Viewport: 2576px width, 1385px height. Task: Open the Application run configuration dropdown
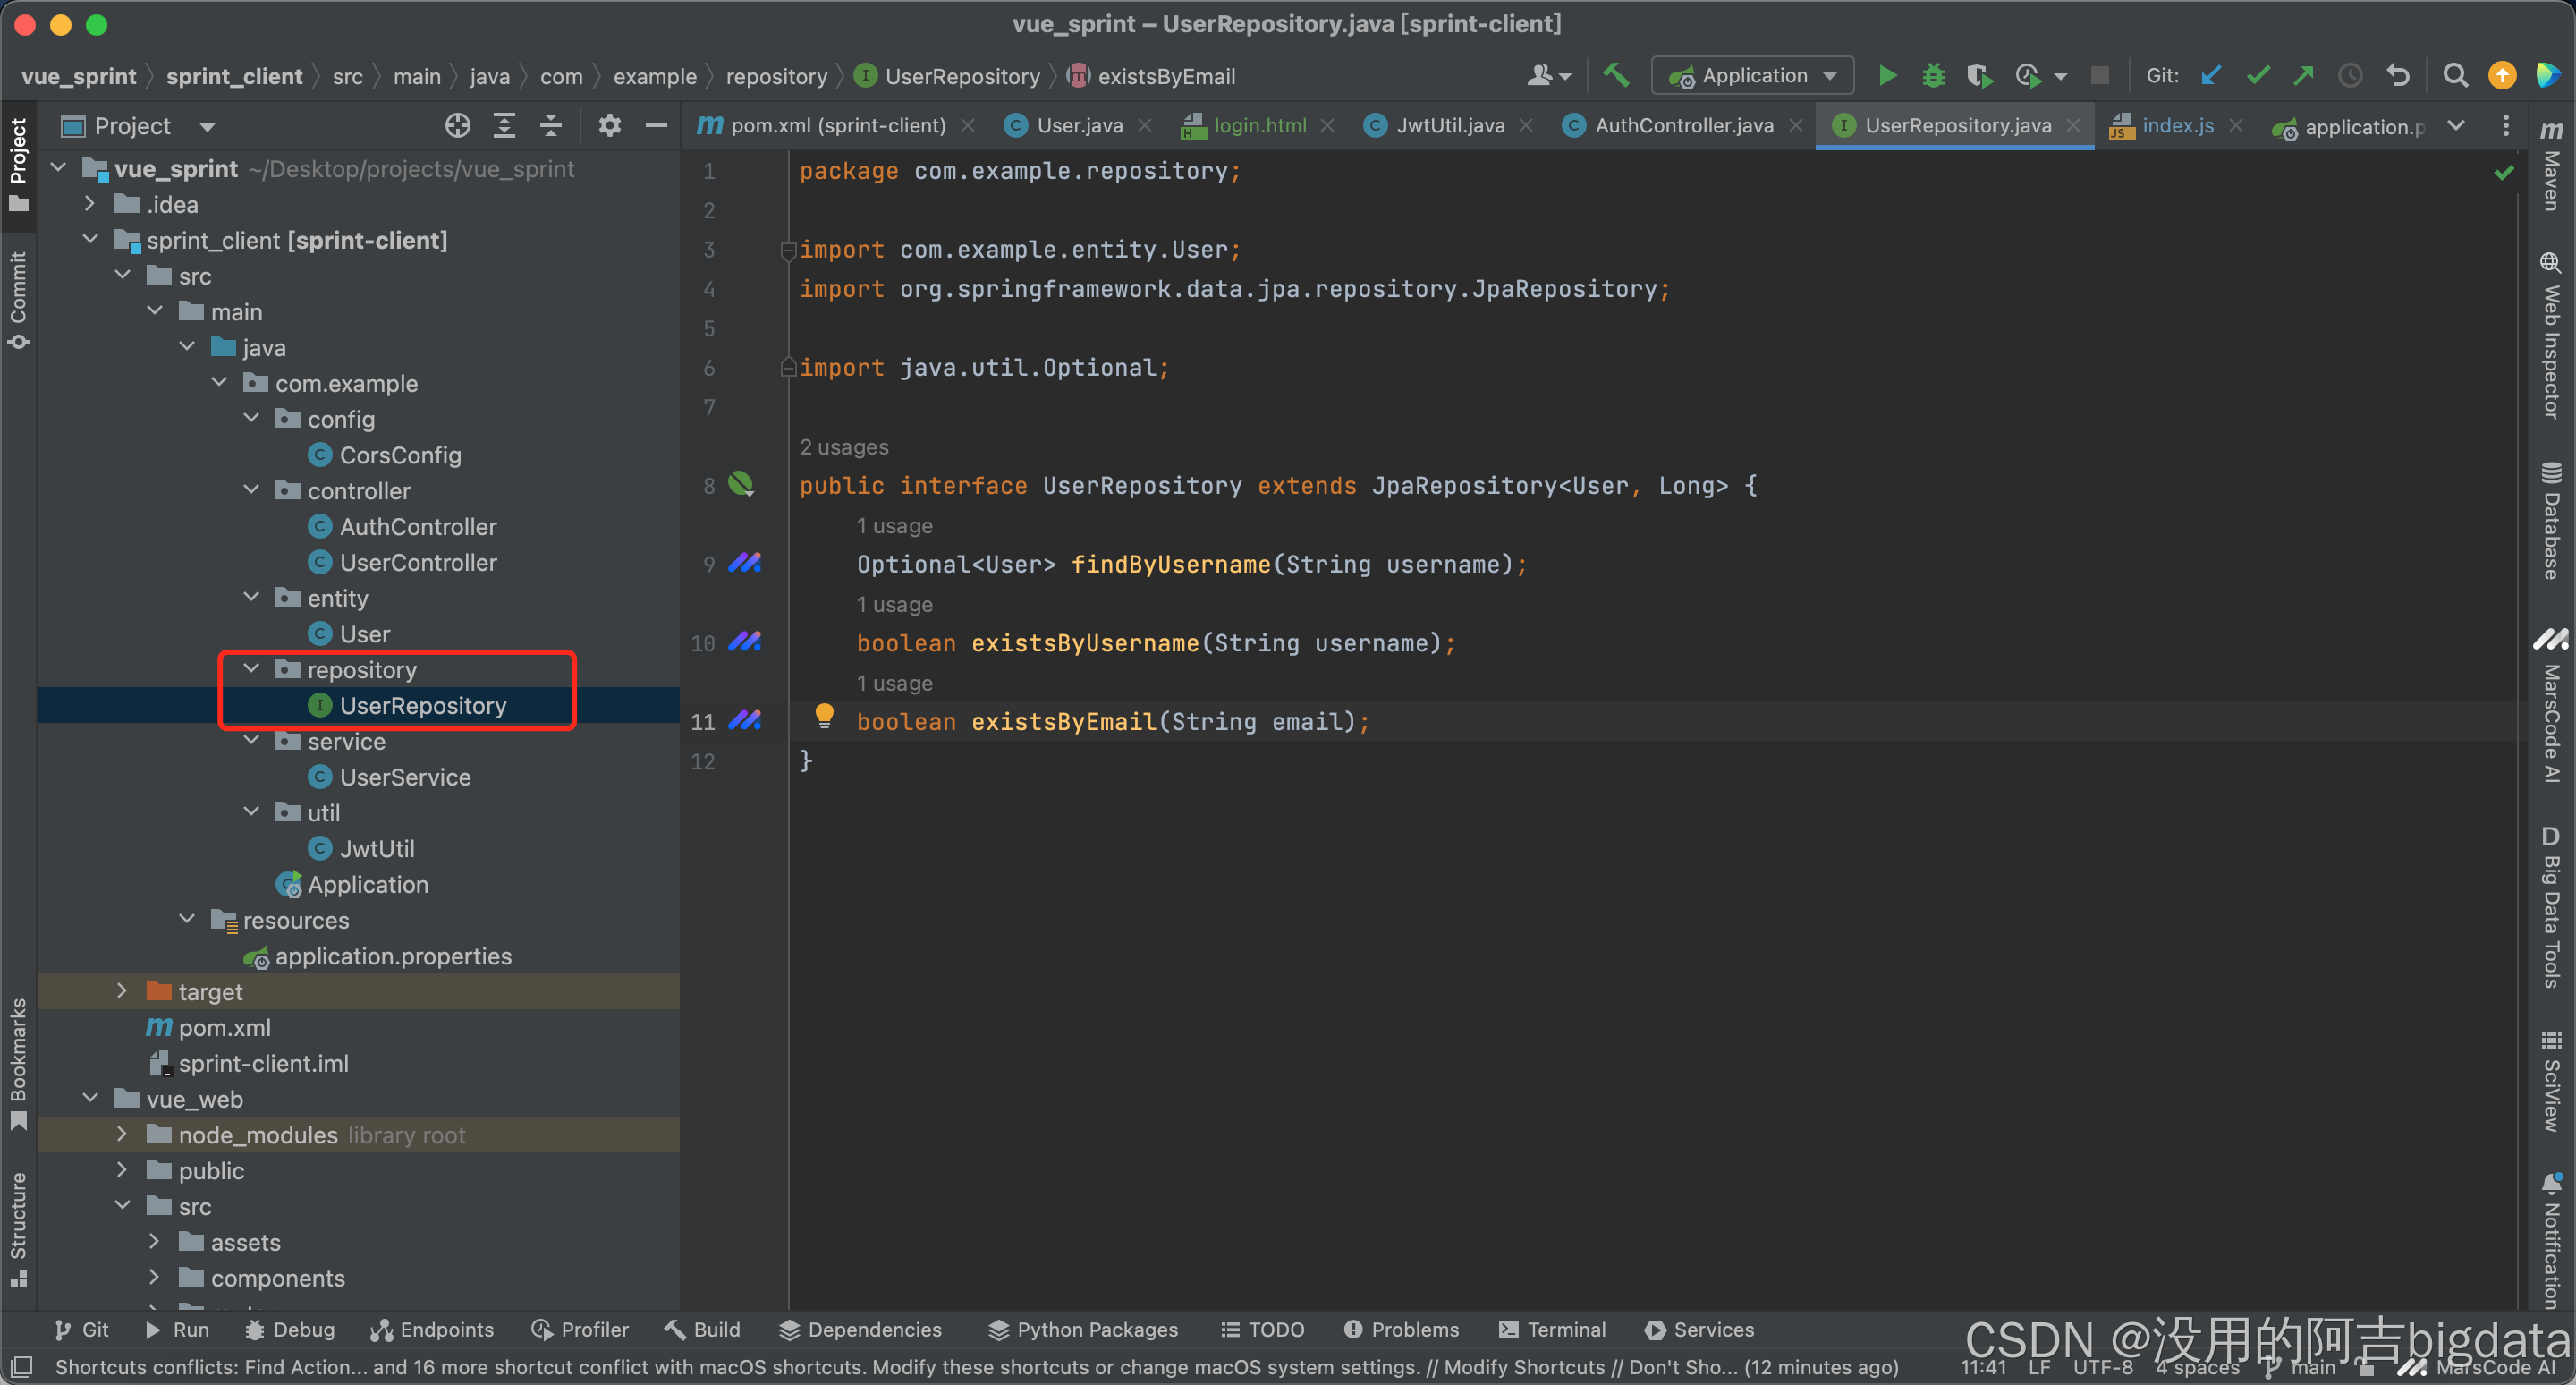coord(1753,76)
